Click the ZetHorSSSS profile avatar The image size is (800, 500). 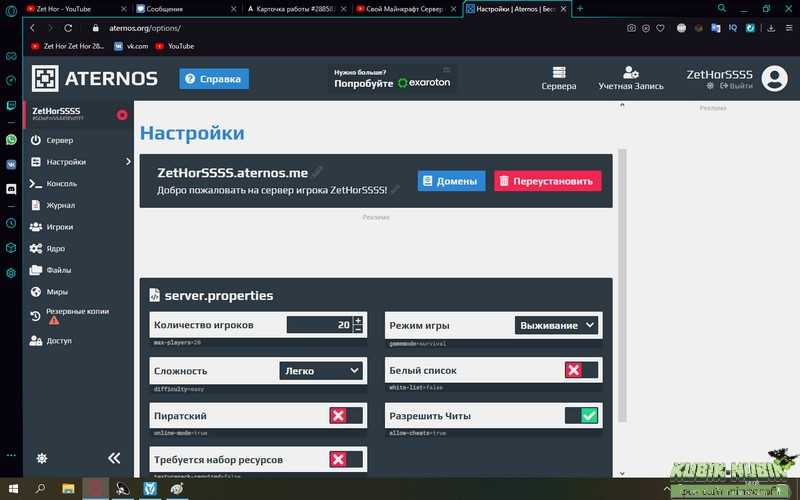[774, 79]
